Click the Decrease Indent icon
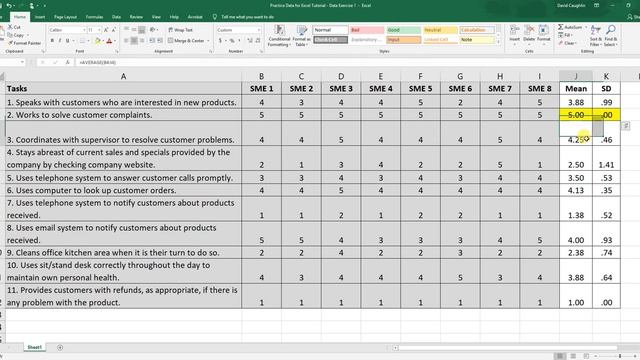 (152, 41)
